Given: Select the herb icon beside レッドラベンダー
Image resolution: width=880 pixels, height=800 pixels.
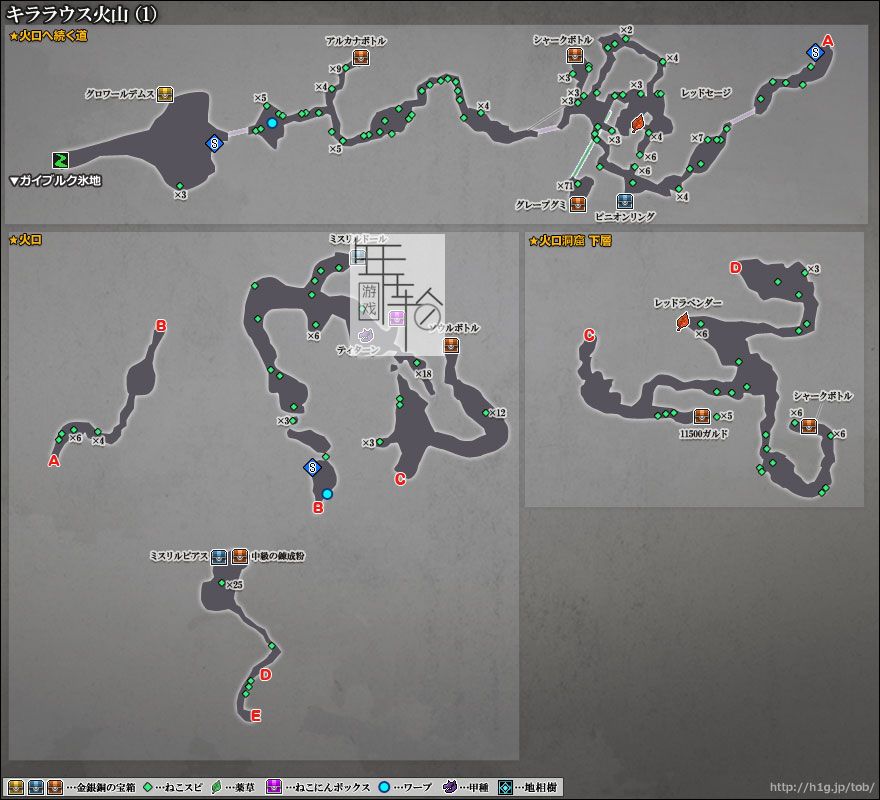Looking at the screenshot, I should 684,322.
